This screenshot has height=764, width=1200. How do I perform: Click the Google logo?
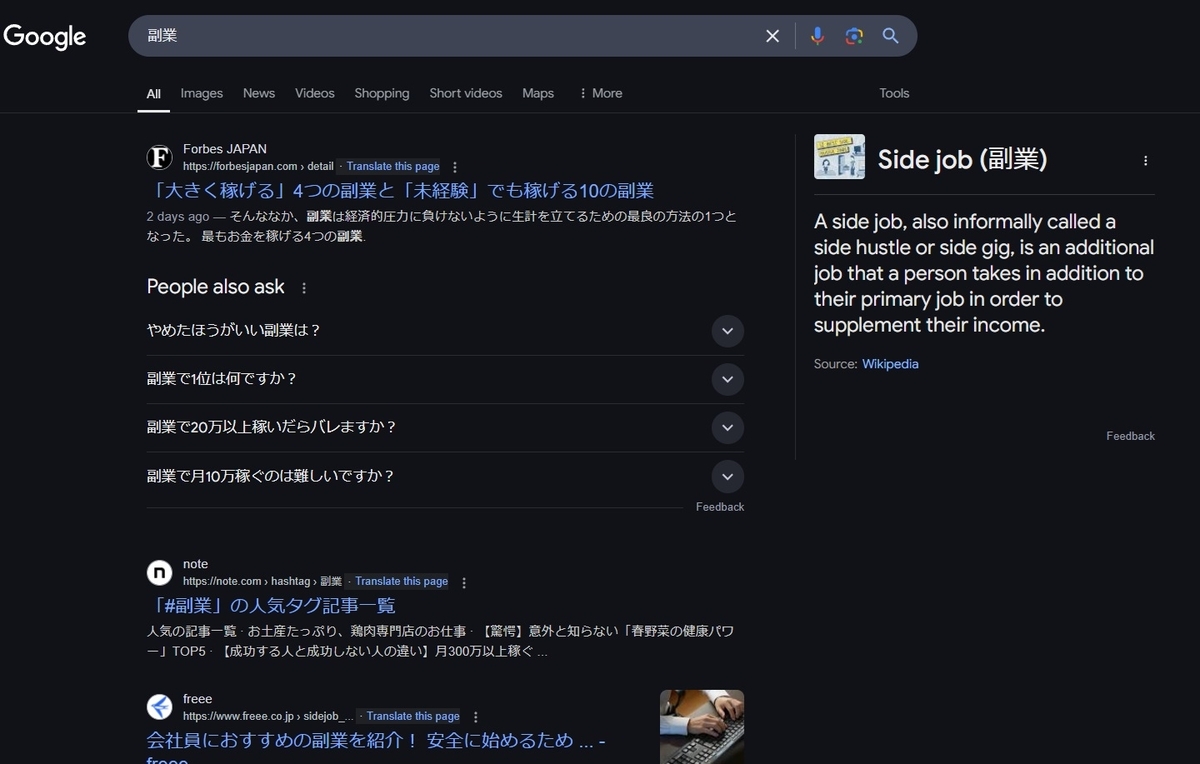[x=45, y=37]
